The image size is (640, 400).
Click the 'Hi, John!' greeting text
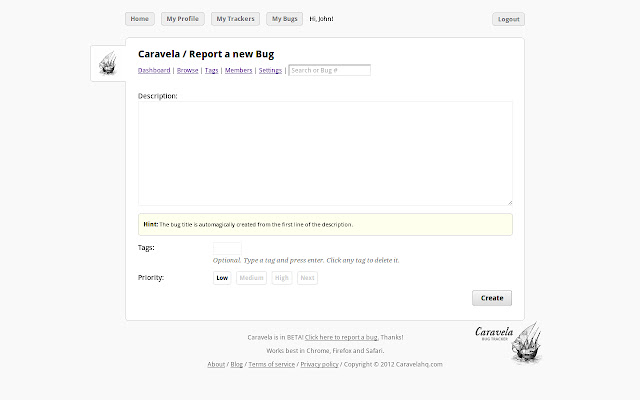321,19
